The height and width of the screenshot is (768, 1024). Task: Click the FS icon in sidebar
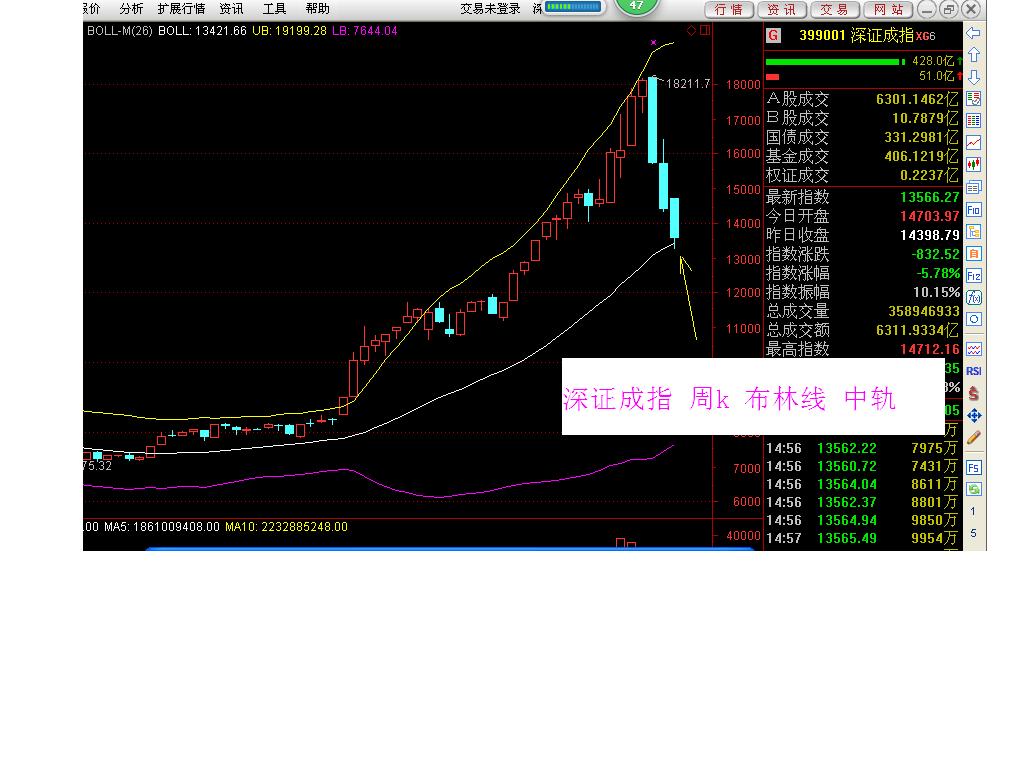click(x=973, y=468)
